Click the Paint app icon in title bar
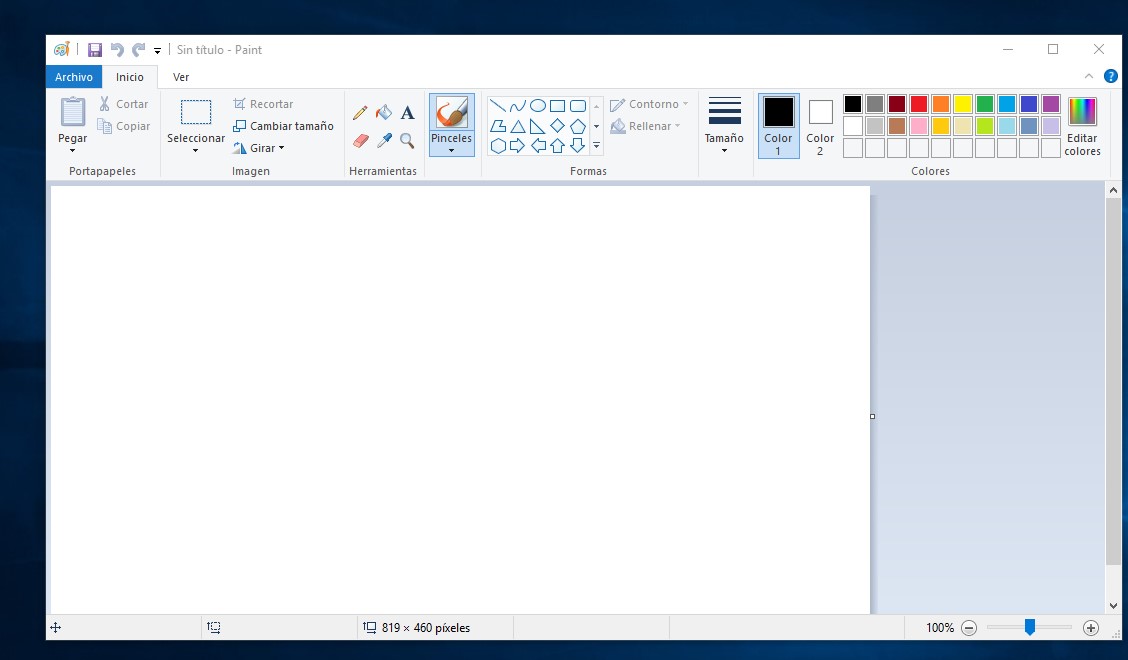 coord(62,49)
